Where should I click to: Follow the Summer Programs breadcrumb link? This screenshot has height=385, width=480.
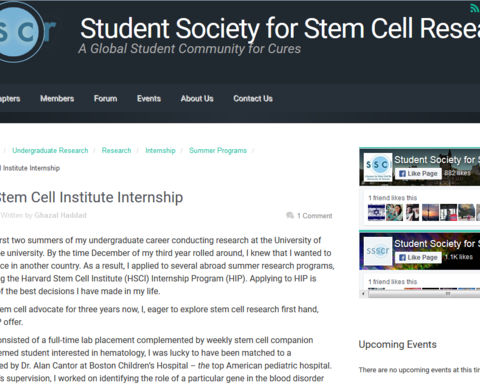(218, 150)
